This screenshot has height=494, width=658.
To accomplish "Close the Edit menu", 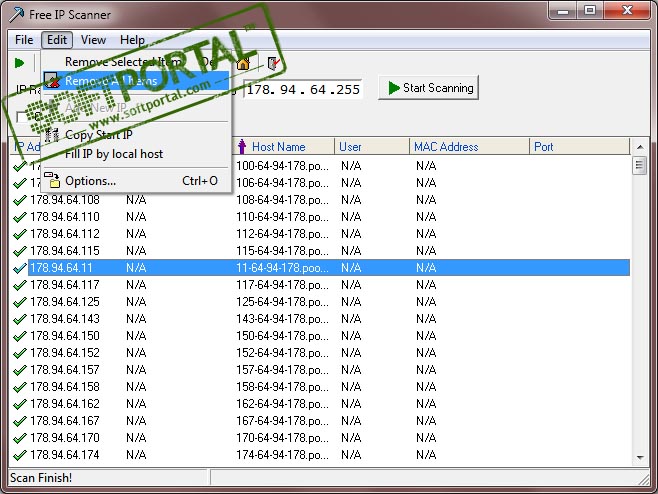I will tap(57, 40).
